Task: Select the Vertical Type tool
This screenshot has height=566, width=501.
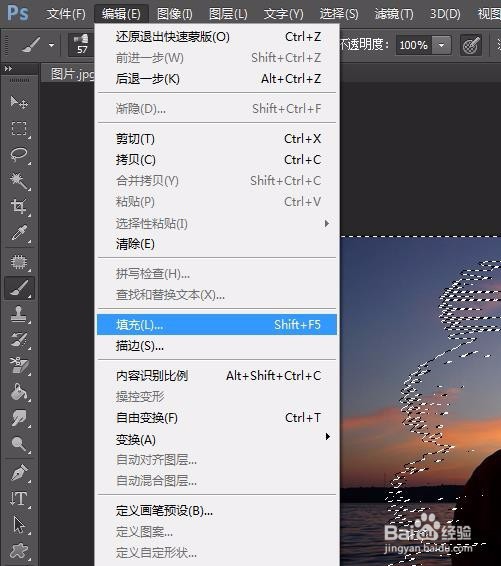Action: [x=19, y=498]
